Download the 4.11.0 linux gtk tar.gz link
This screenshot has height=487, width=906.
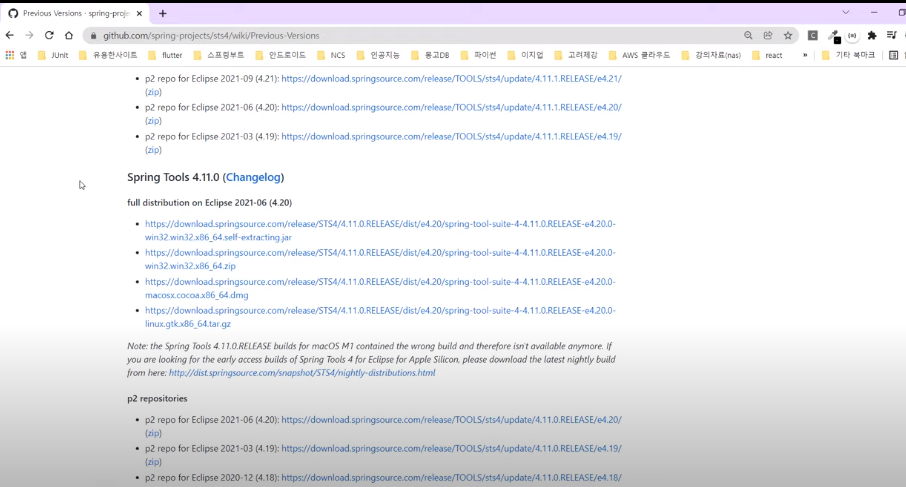click(x=380, y=317)
